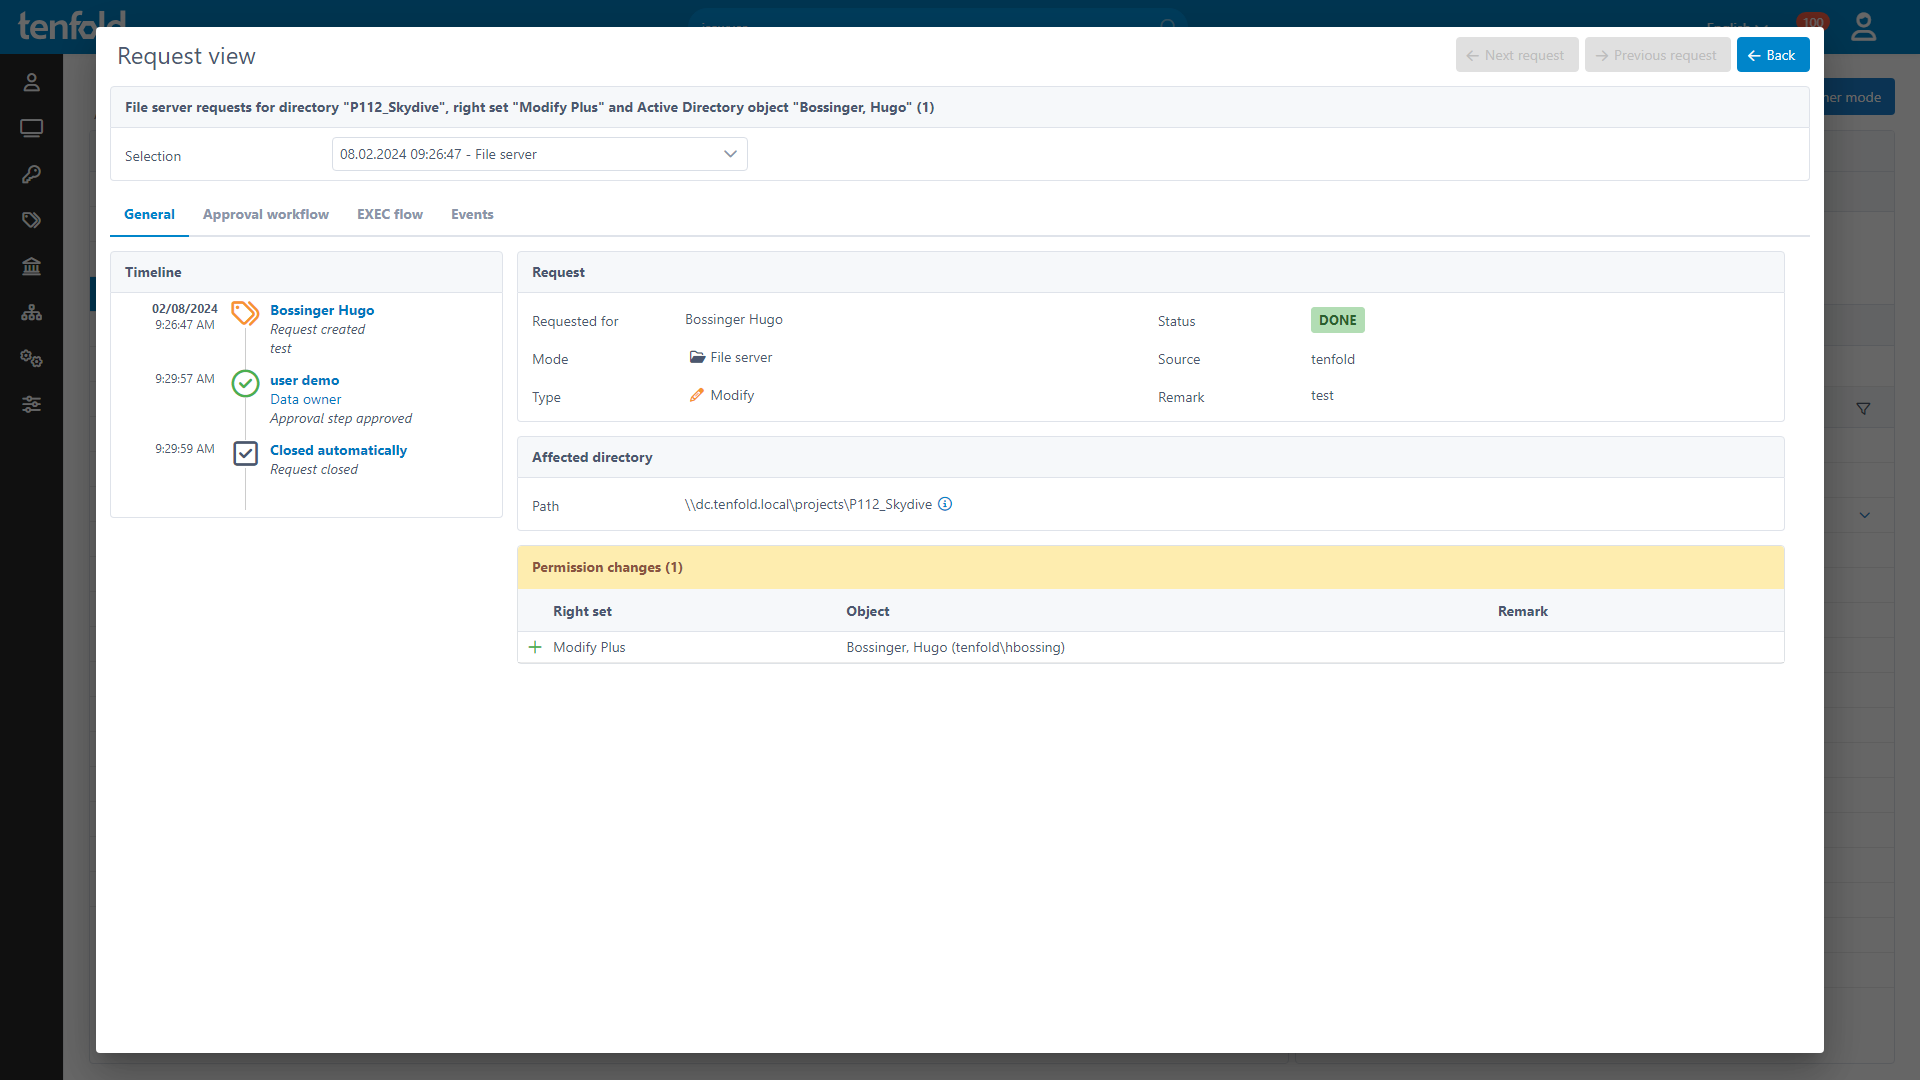Click the info icon beside directory path
Screen dimensions: 1920x1080
pyautogui.click(x=945, y=504)
